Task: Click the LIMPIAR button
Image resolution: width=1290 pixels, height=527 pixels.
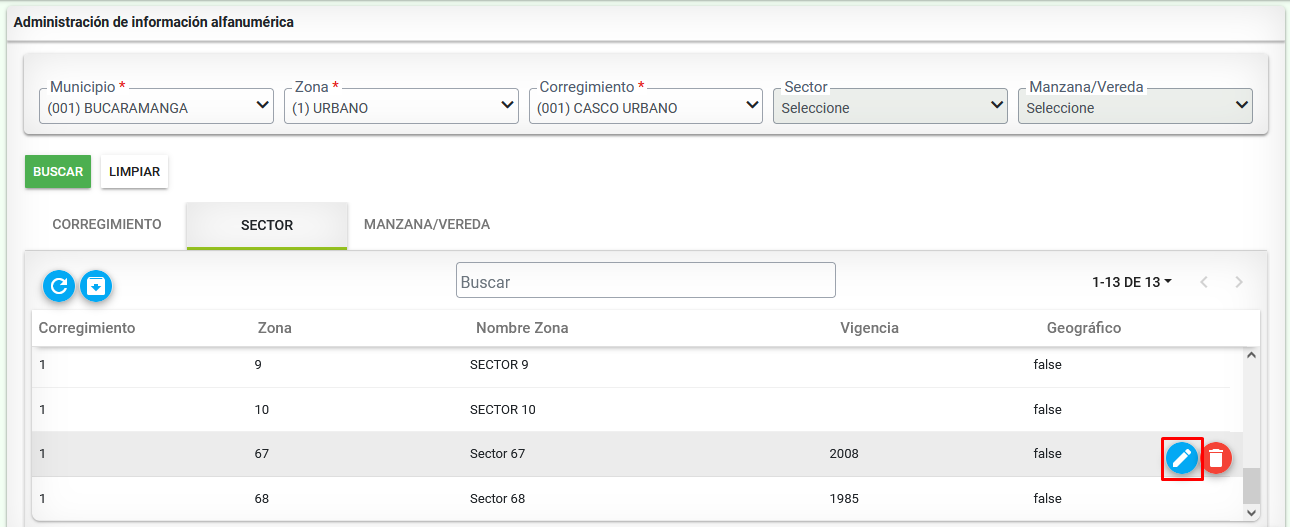Action: coord(135,172)
